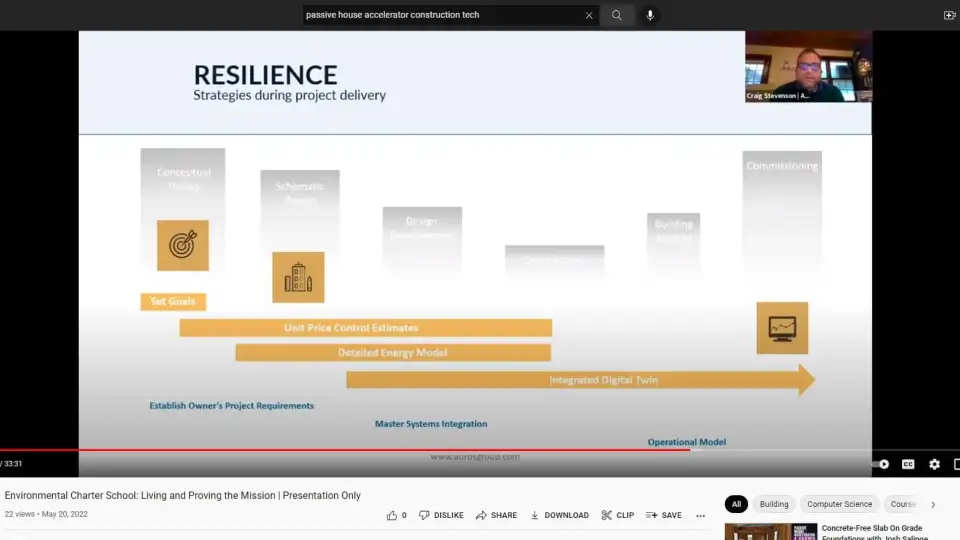Start voice search with the microphone
Image resolution: width=960 pixels, height=540 pixels.
point(650,15)
